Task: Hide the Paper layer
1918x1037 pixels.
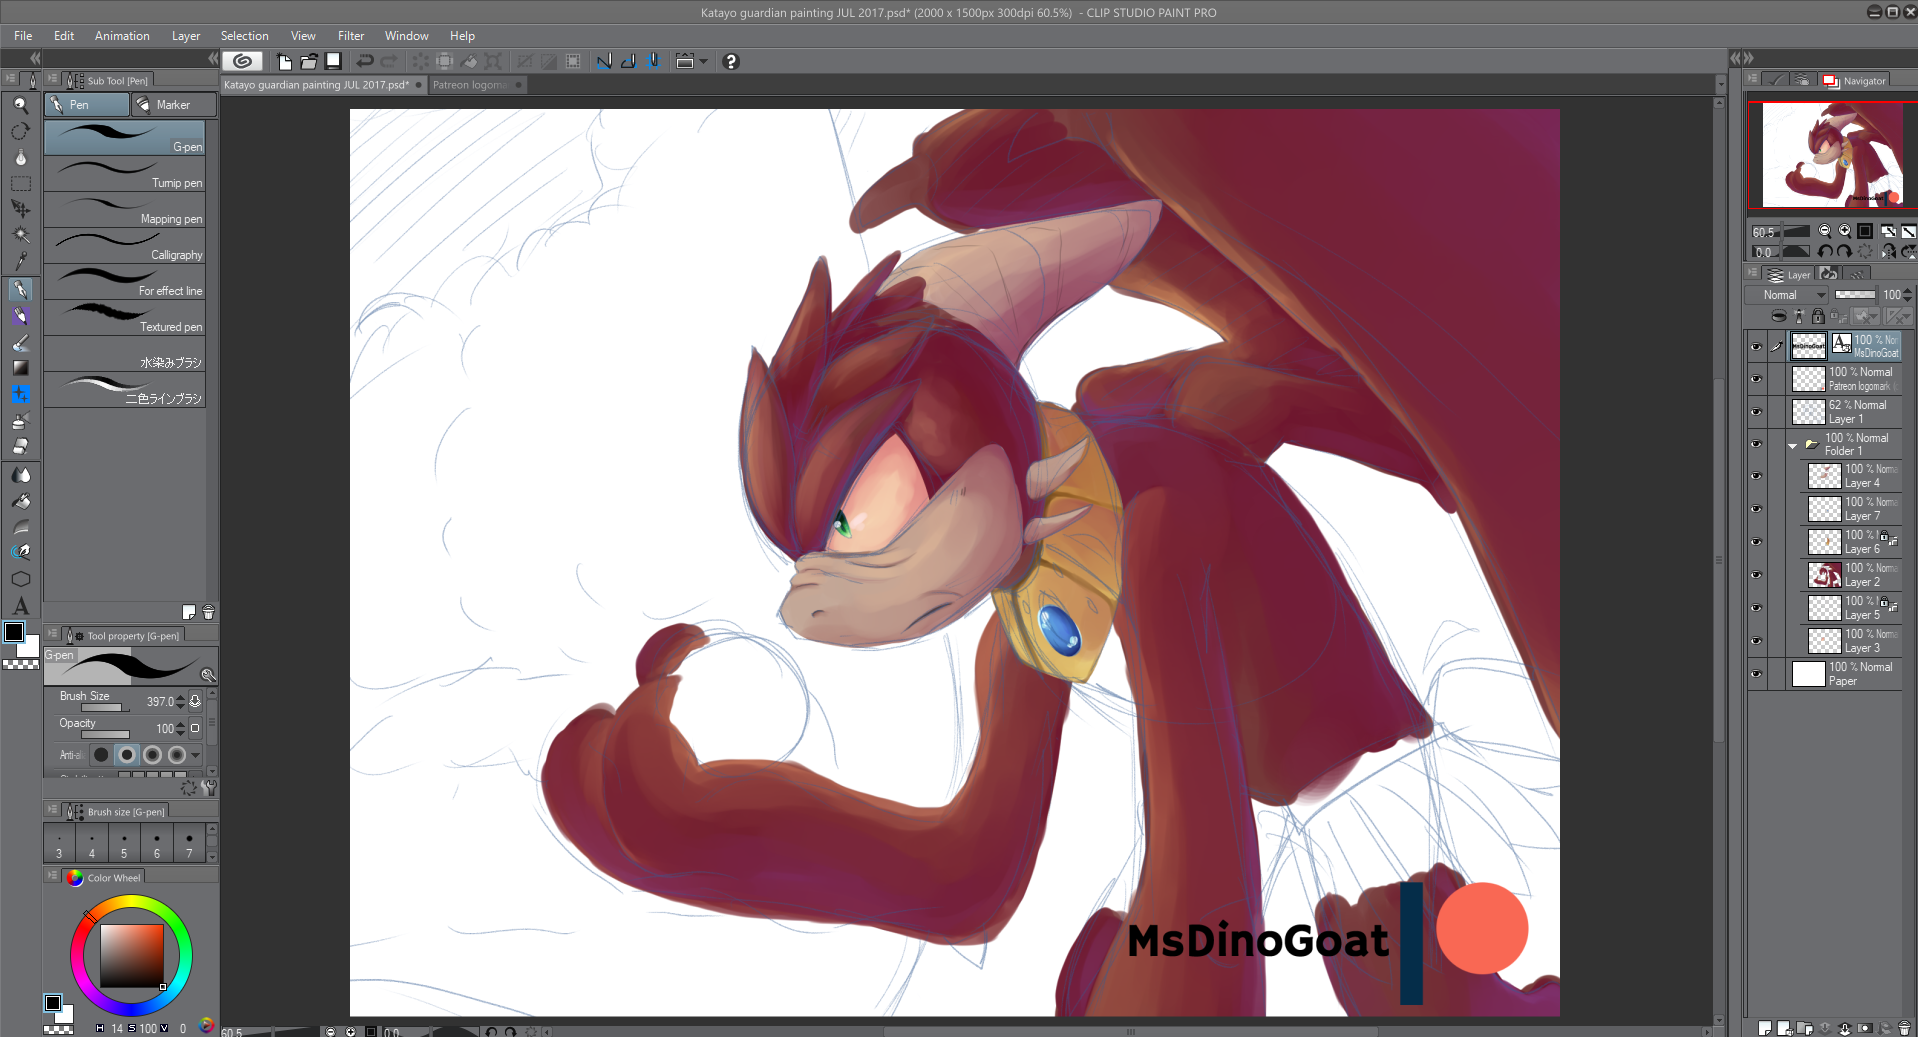Action: click(x=1756, y=674)
